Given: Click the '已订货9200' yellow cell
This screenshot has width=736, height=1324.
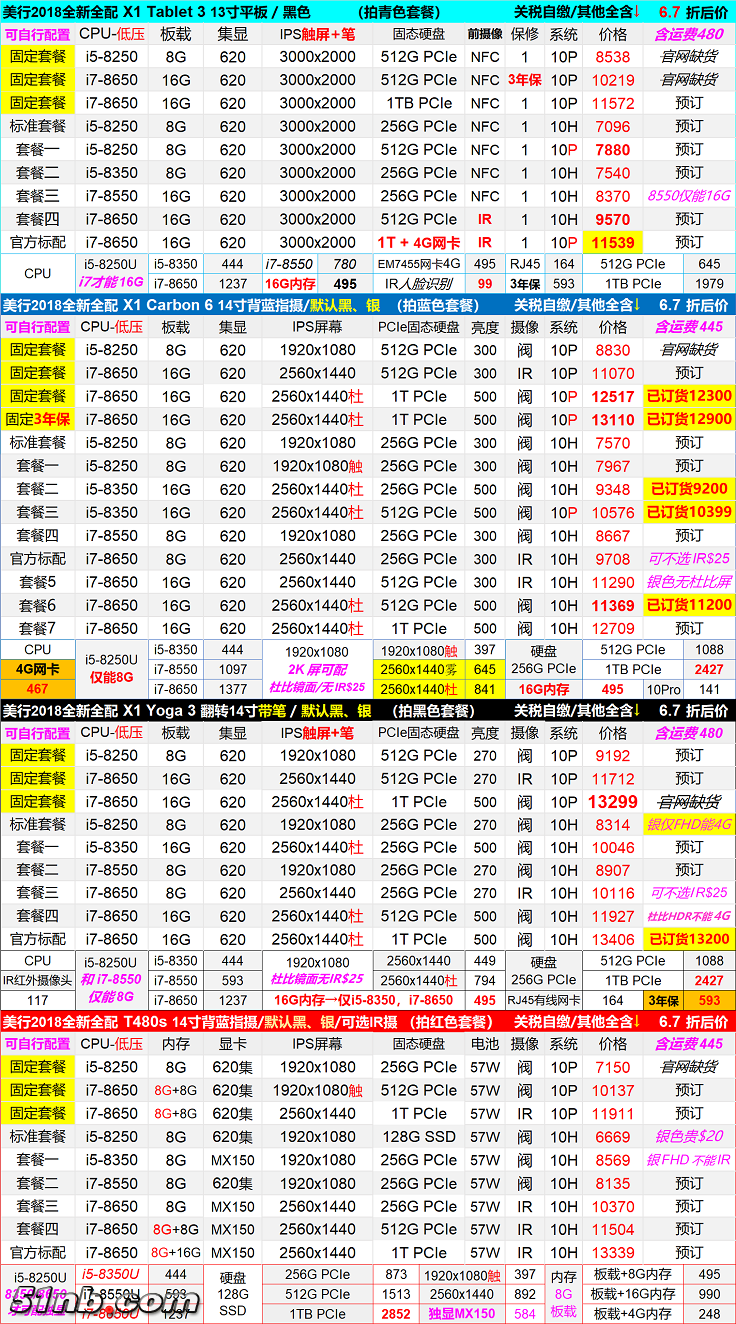Looking at the screenshot, I should click(x=689, y=489).
